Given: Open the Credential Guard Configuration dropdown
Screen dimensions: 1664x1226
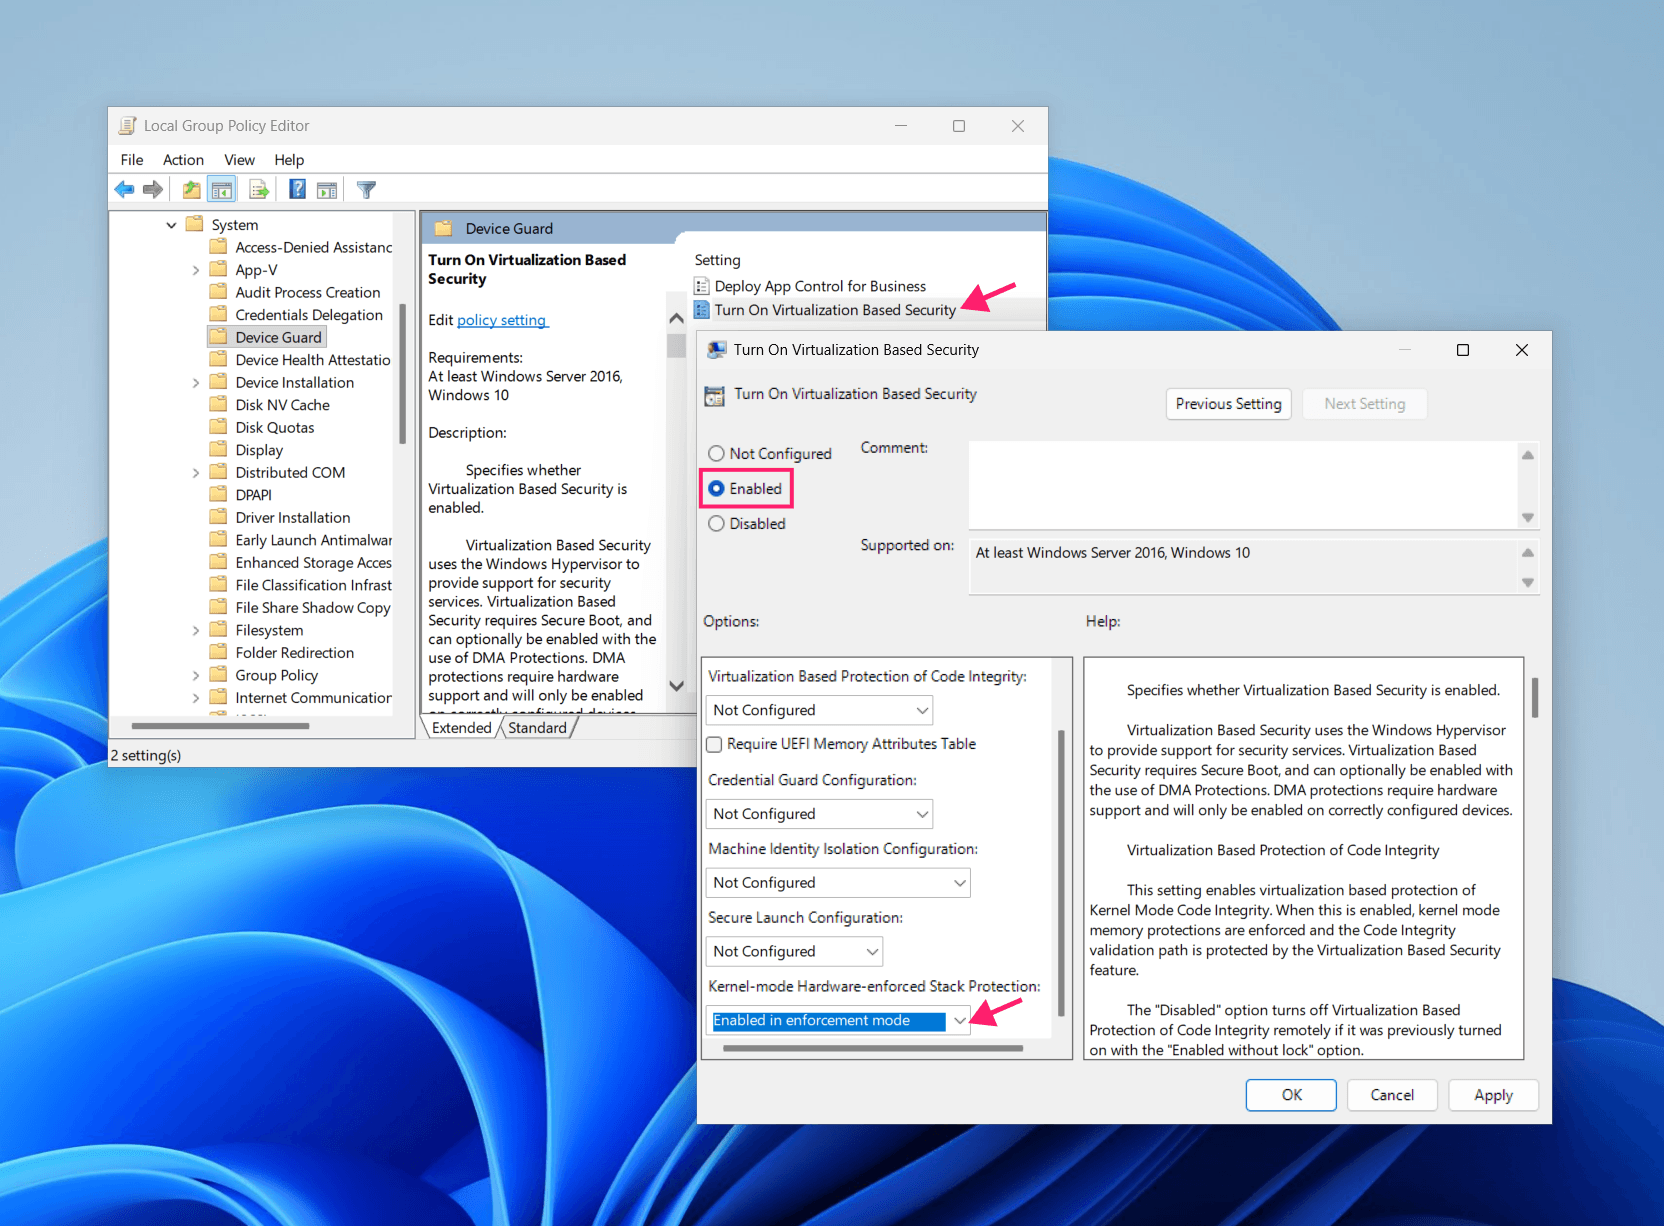Looking at the screenshot, I should (819, 814).
